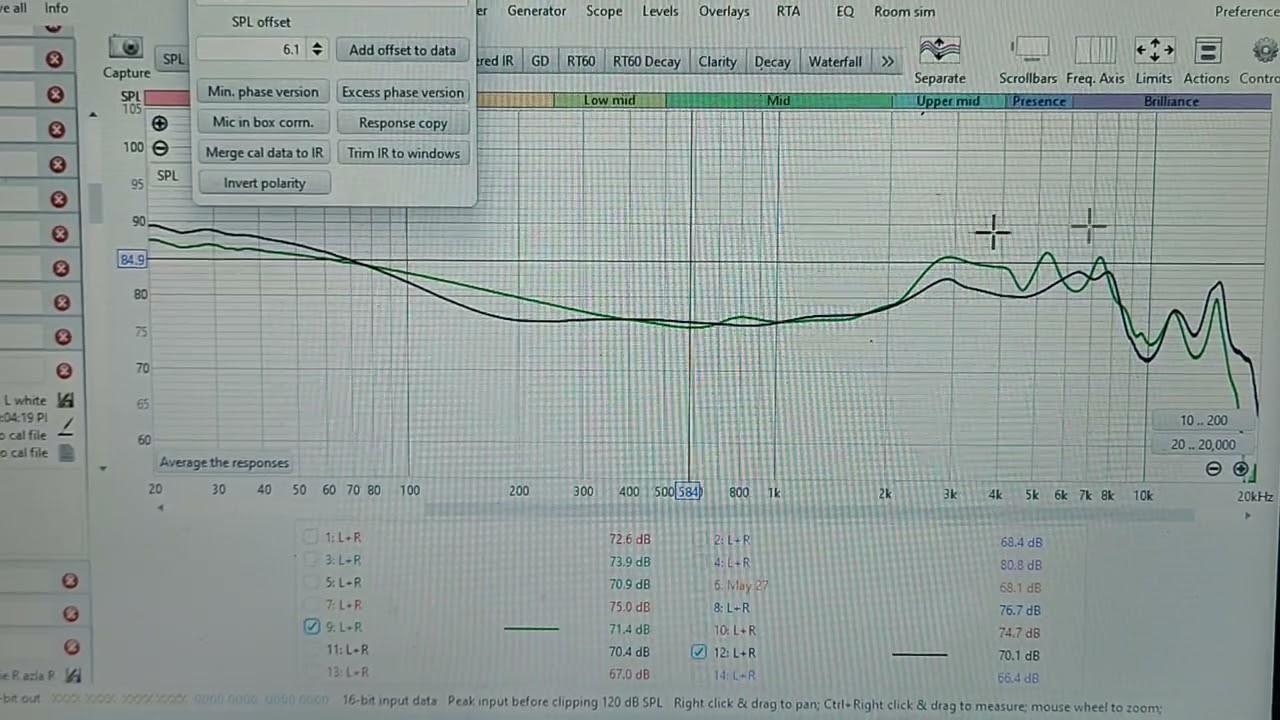
Task: Open the Clarity tab
Action: (717, 61)
